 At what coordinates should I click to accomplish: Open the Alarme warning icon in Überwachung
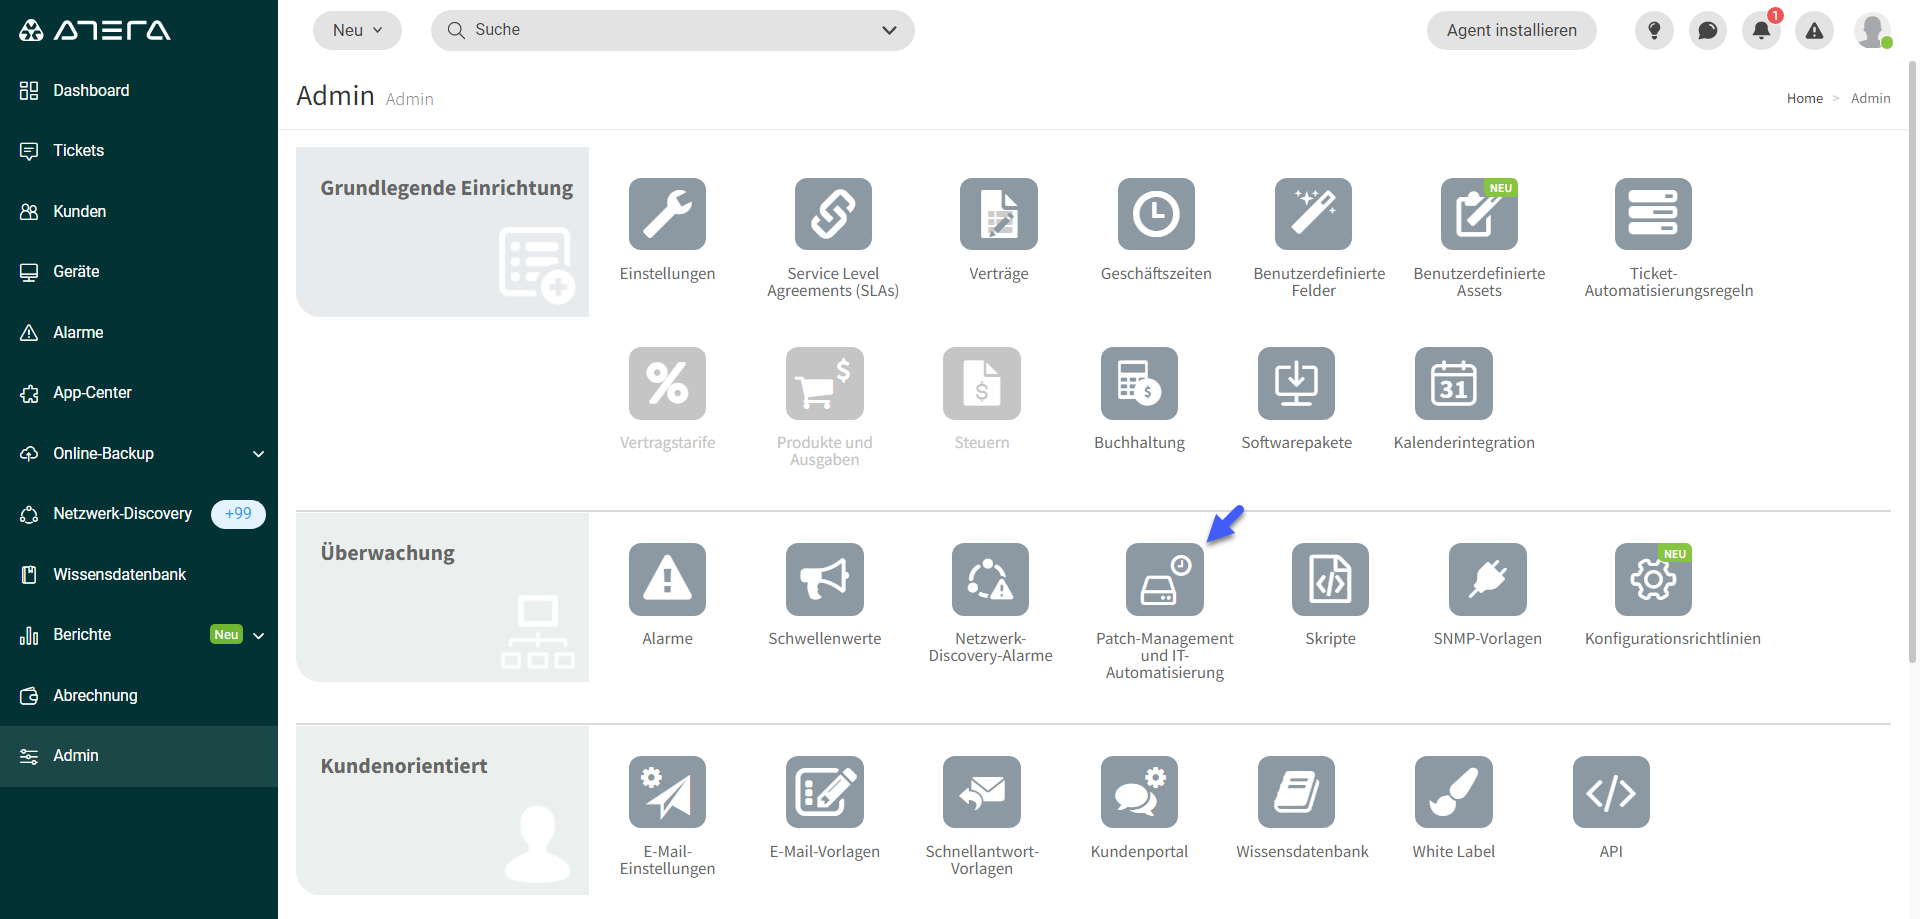pyautogui.click(x=667, y=579)
